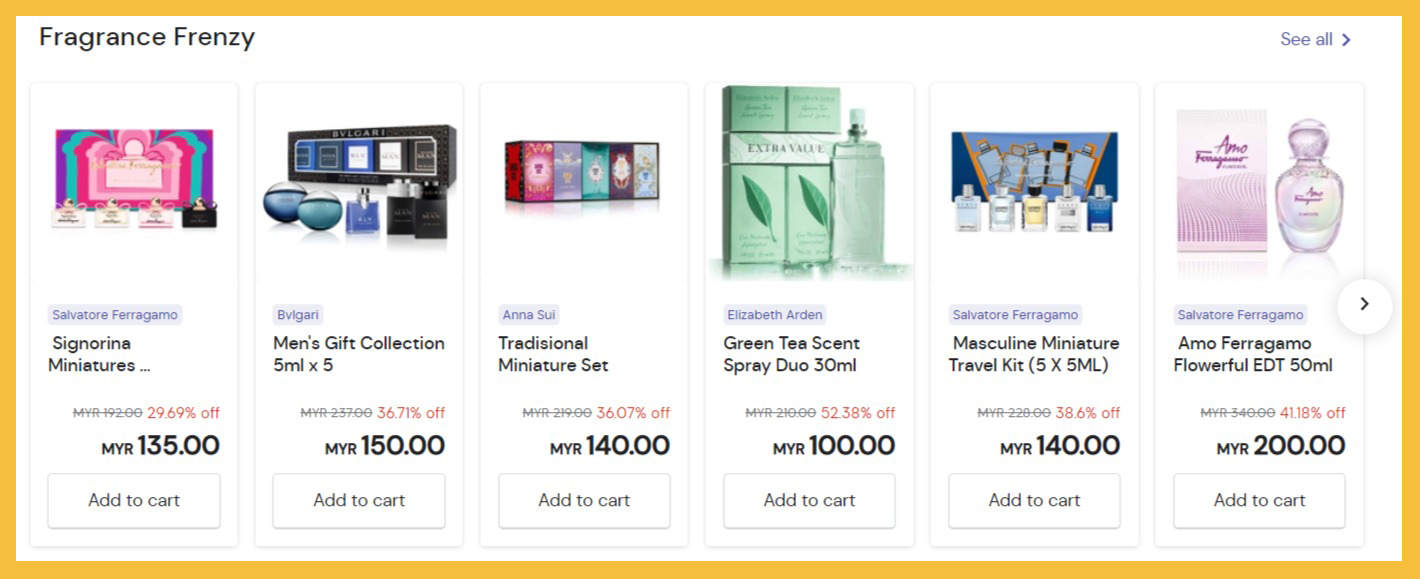Add Men's Gift Collection to cart
Viewport: 1420px width, 579px height.
359,500
